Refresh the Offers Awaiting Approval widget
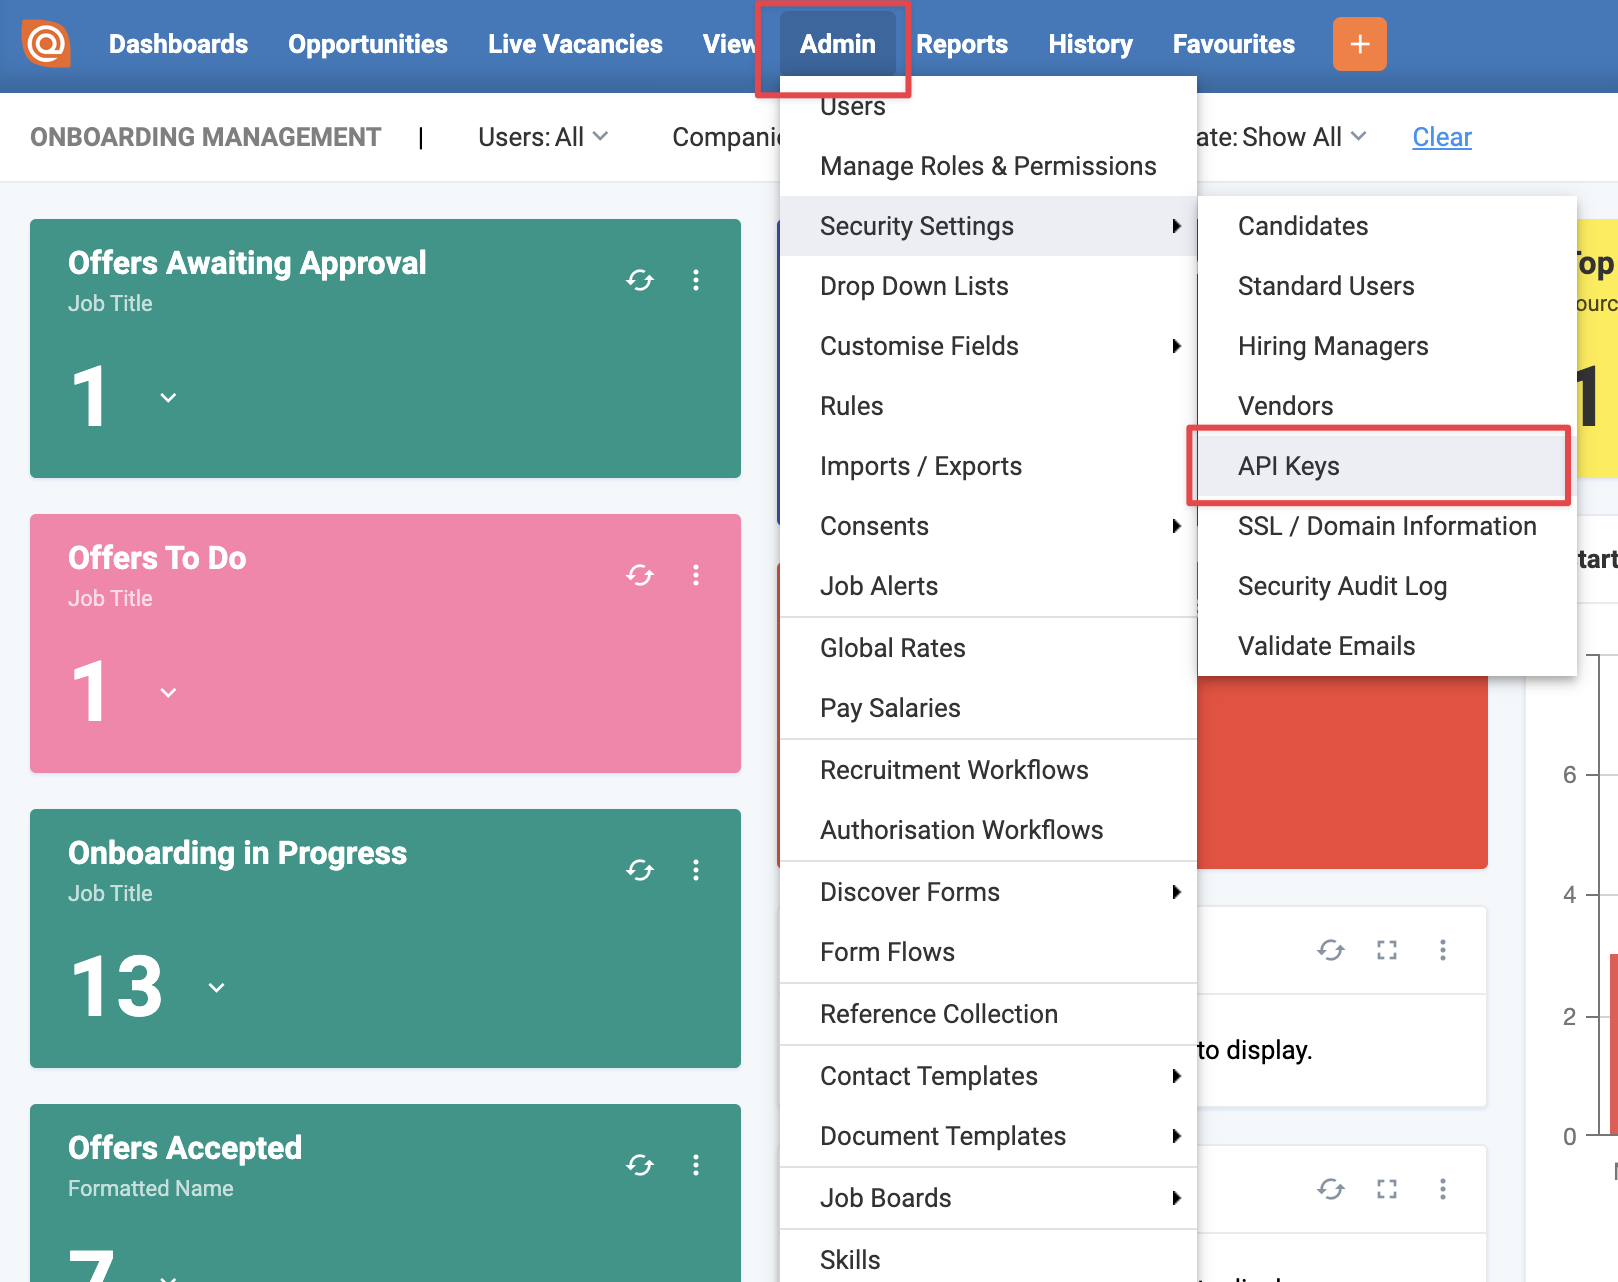 pos(640,280)
